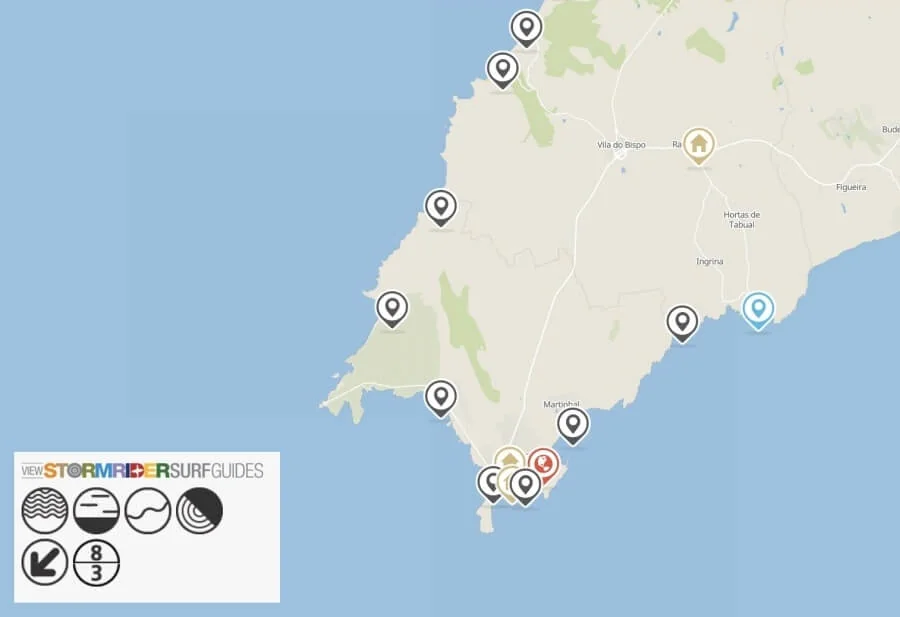Click the Figueira place label
The image size is (900, 617).
[x=850, y=186]
